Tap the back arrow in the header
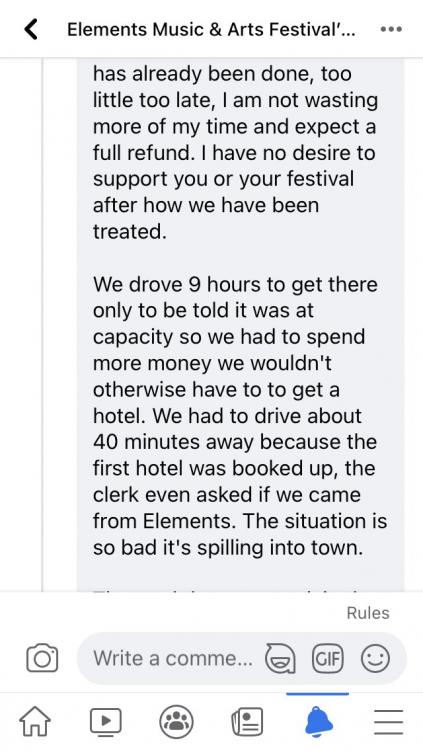The image size is (423, 751). click(x=30, y=30)
